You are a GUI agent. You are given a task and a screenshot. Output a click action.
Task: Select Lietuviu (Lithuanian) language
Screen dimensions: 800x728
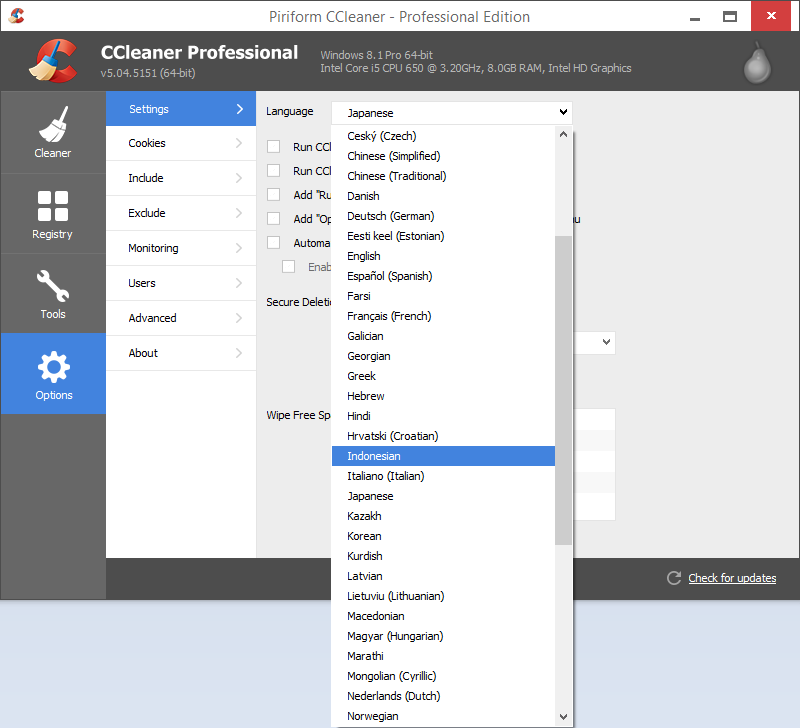click(x=443, y=596)
